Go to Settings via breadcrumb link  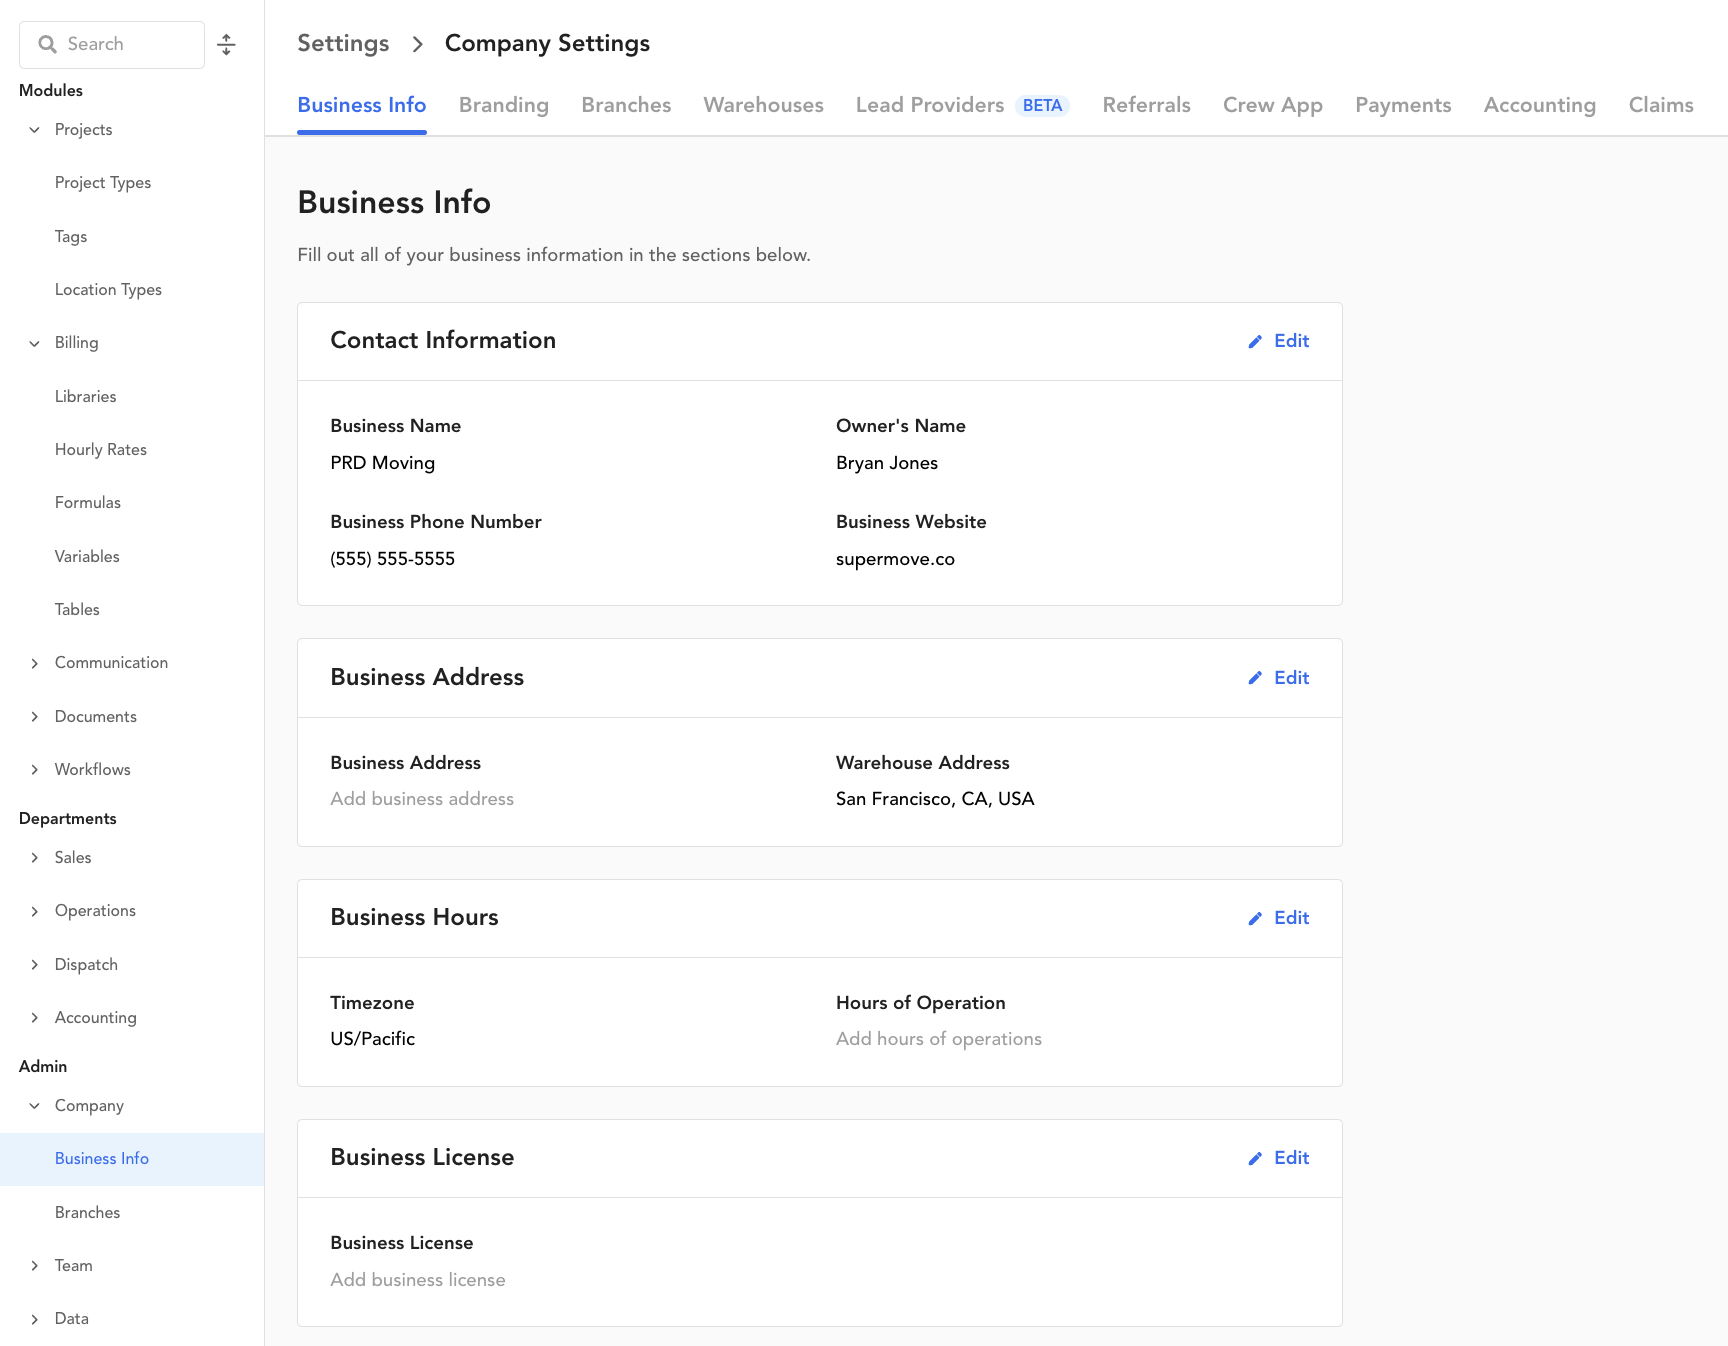tap(343, 44)
